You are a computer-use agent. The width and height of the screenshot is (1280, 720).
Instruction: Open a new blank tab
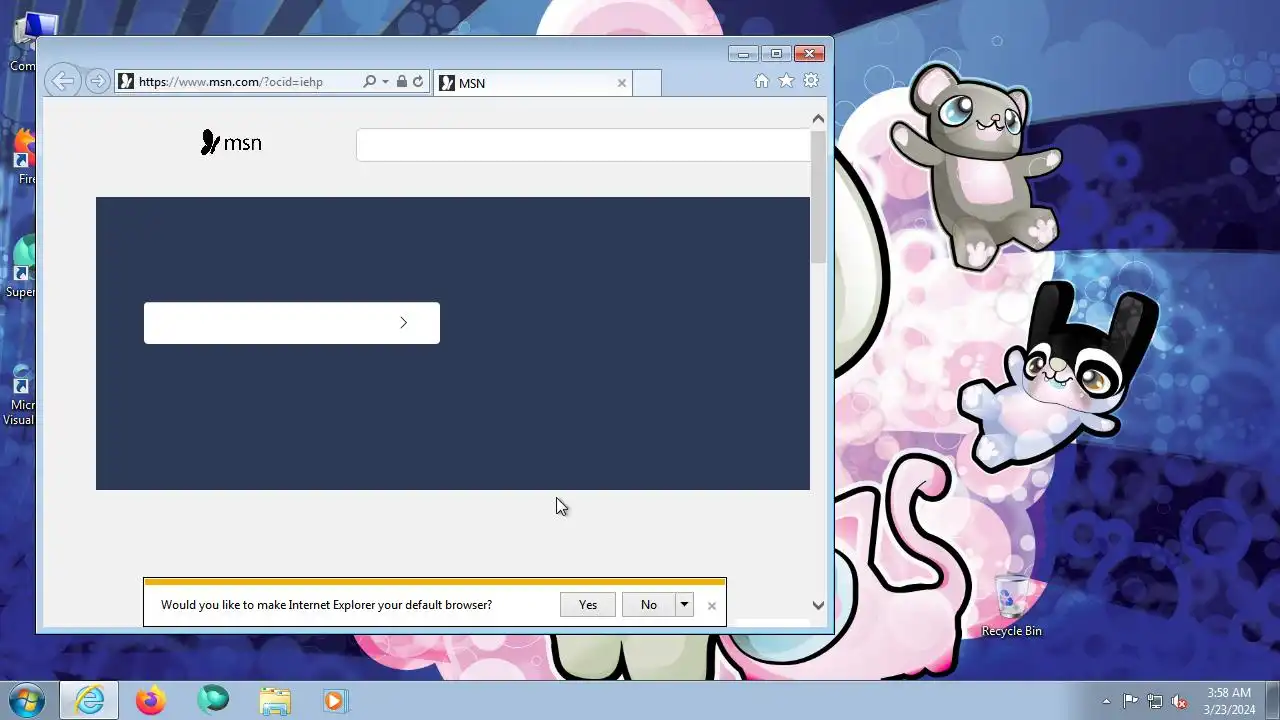(x=647, y=83)
